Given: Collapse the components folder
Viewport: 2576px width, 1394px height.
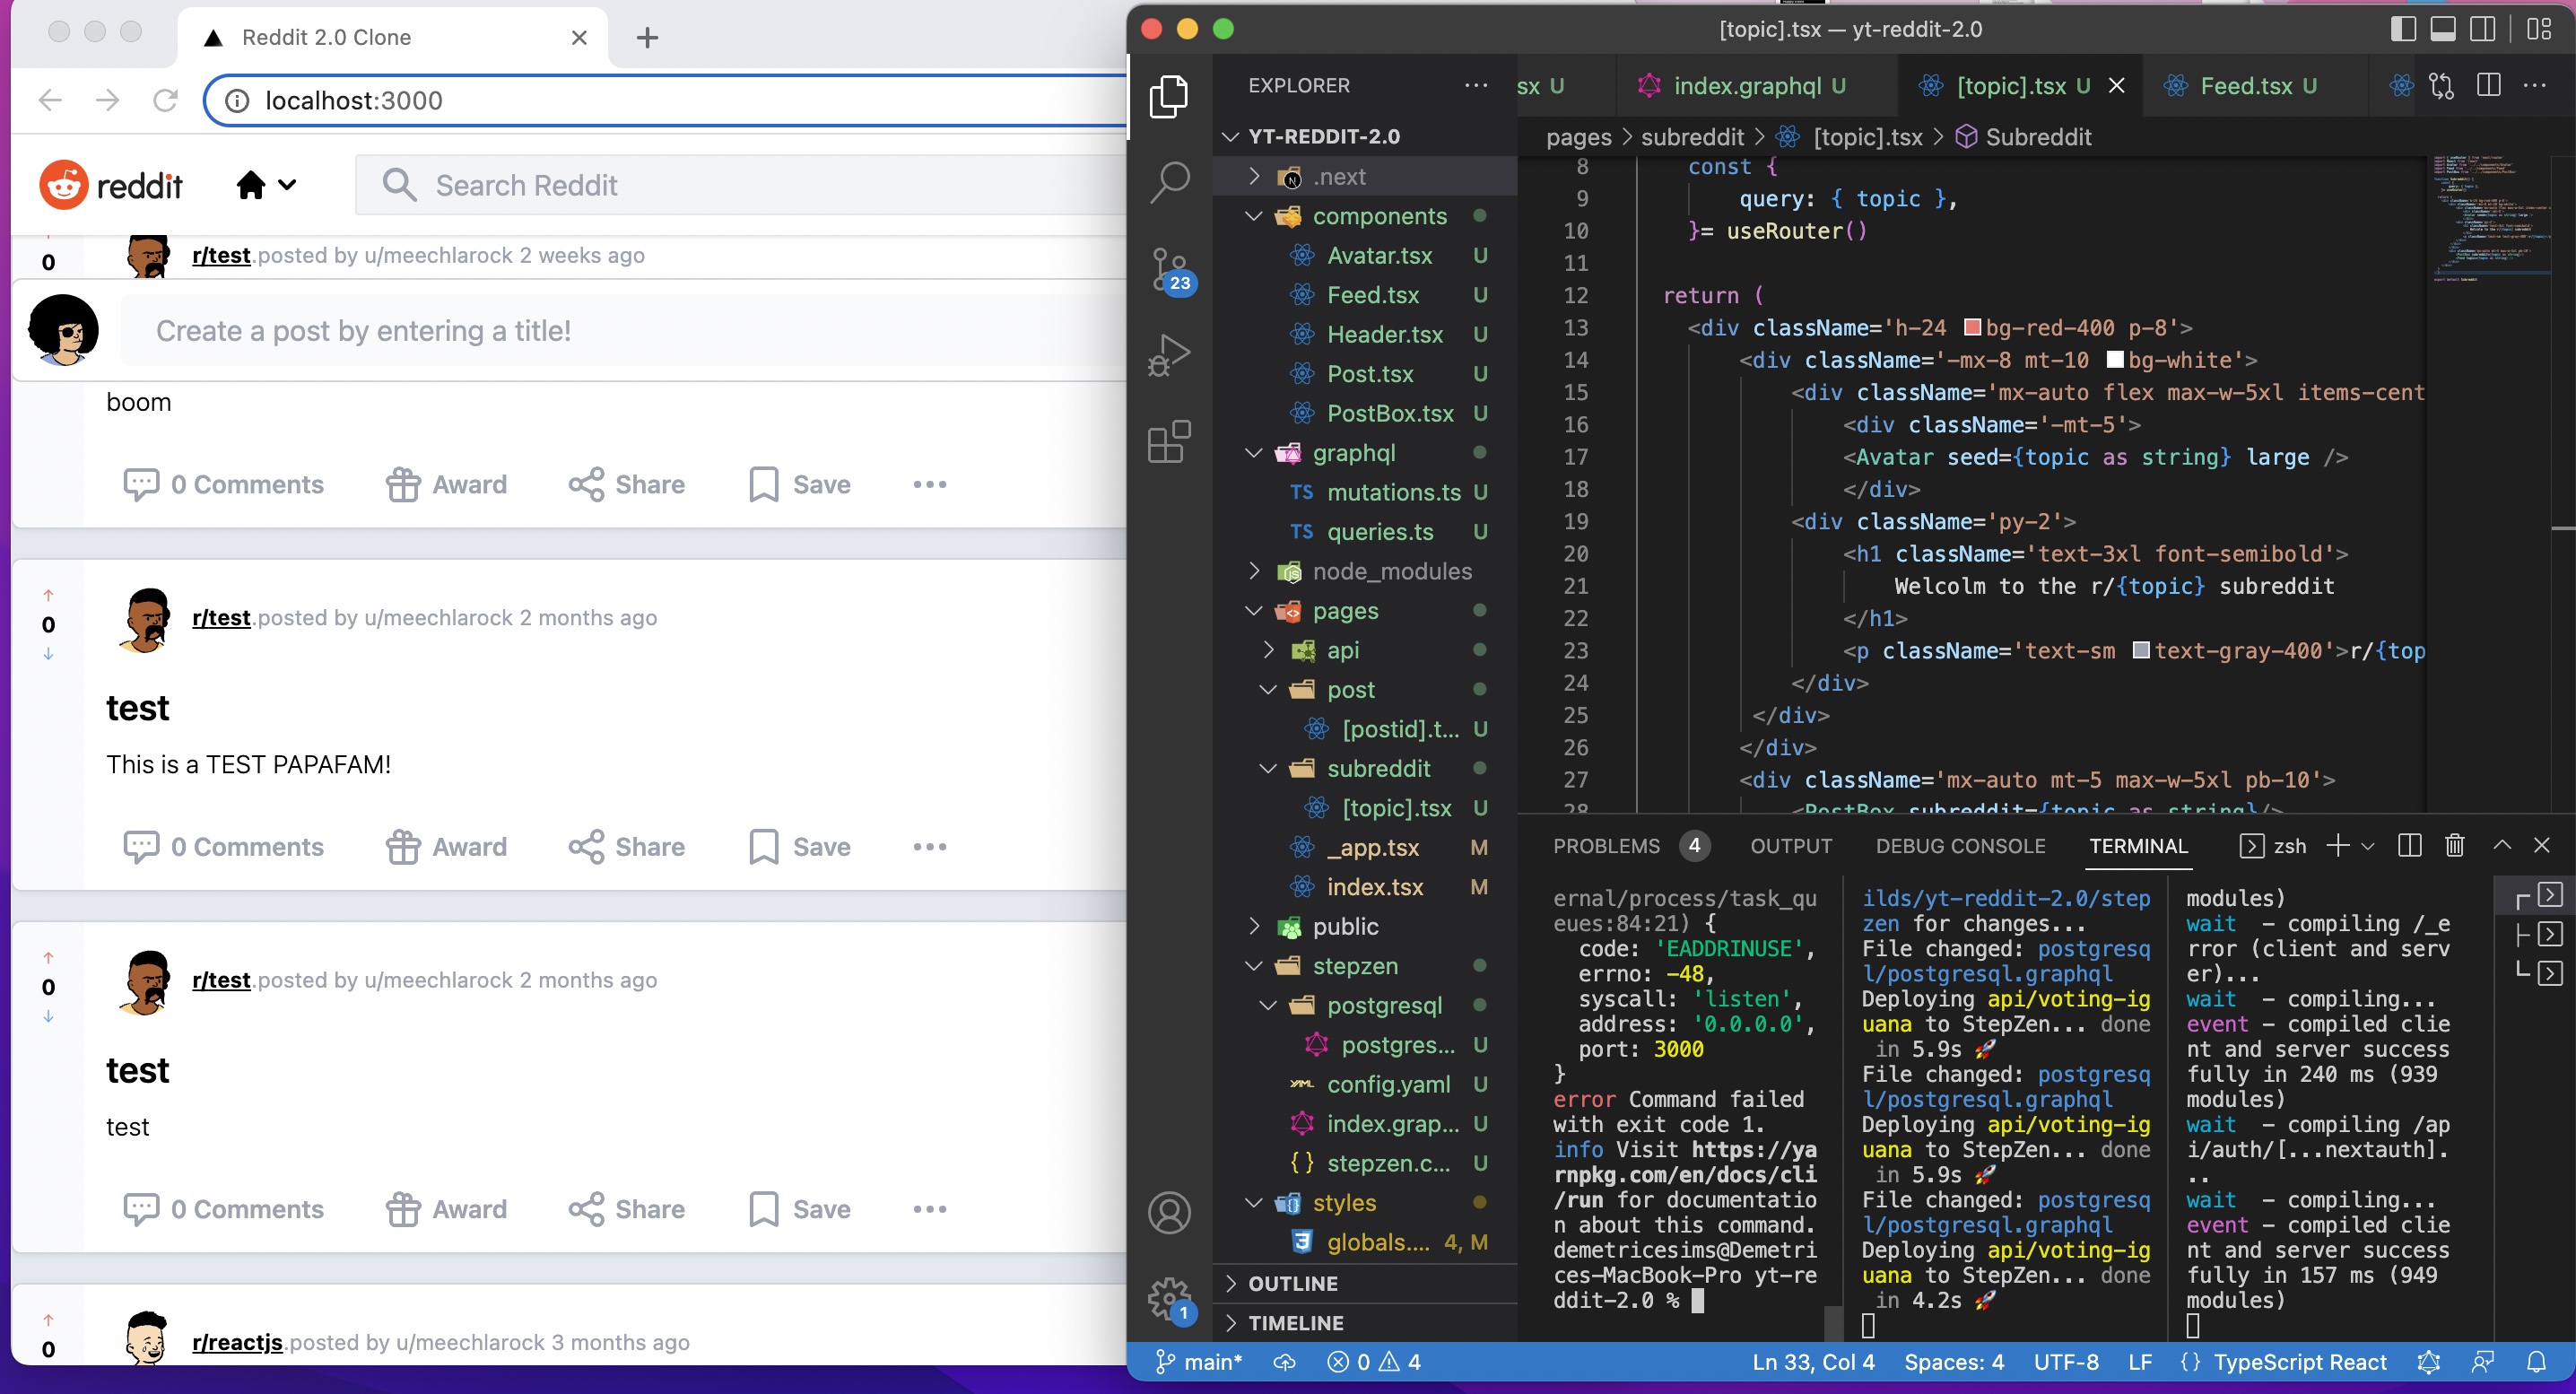Looking at the screenshot, I should [x=1253, y=216].
